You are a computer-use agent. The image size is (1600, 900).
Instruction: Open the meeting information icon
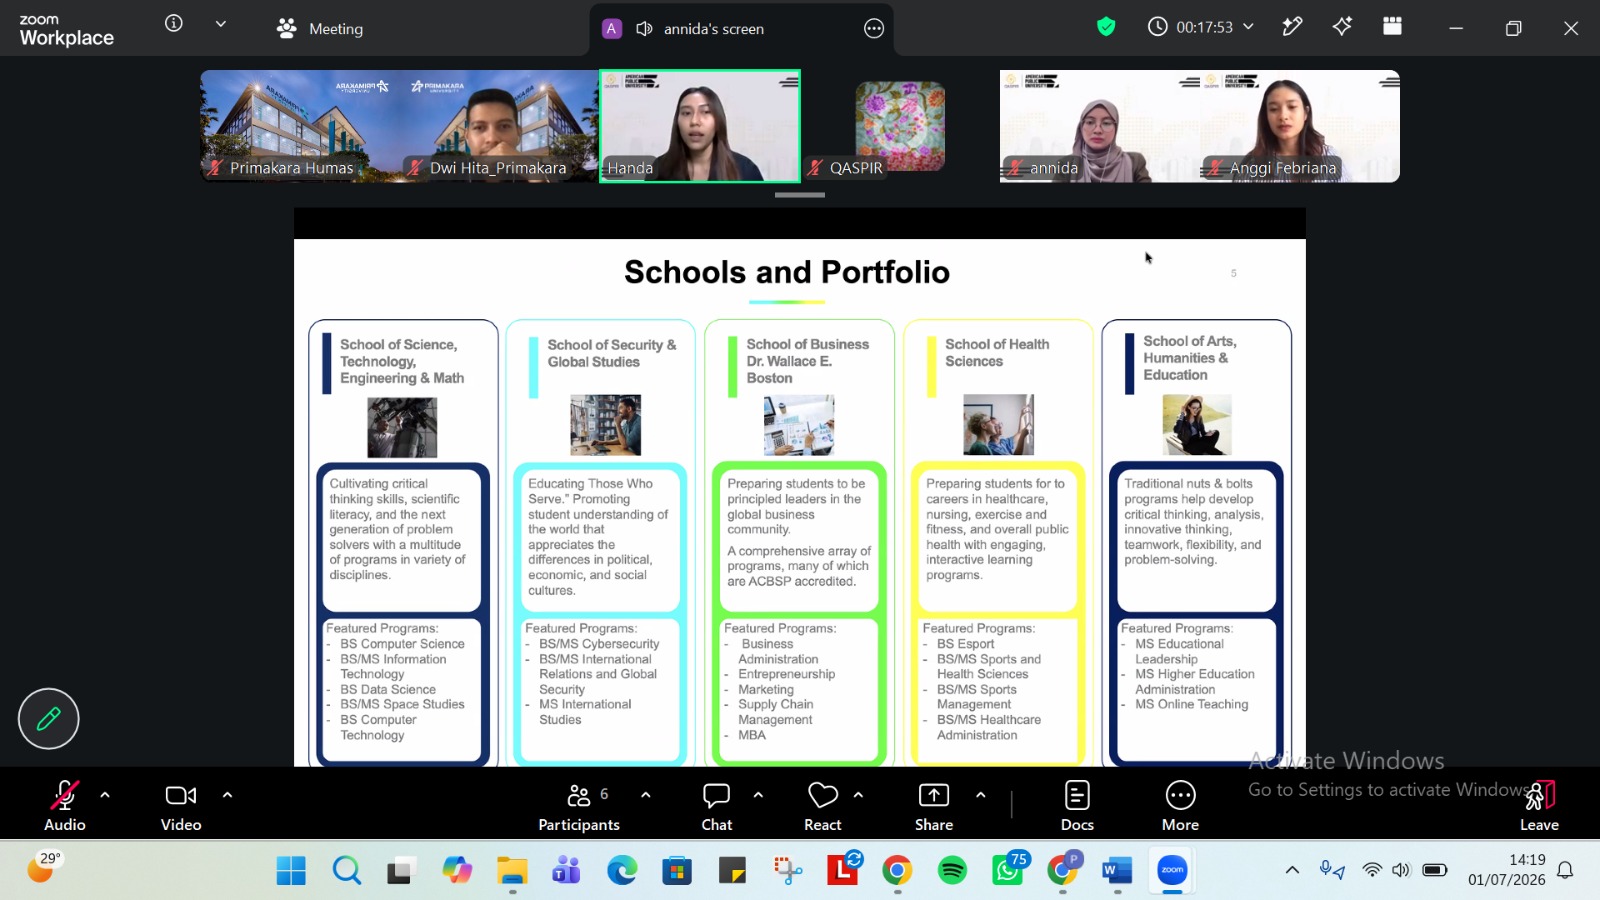click(174, 23)
